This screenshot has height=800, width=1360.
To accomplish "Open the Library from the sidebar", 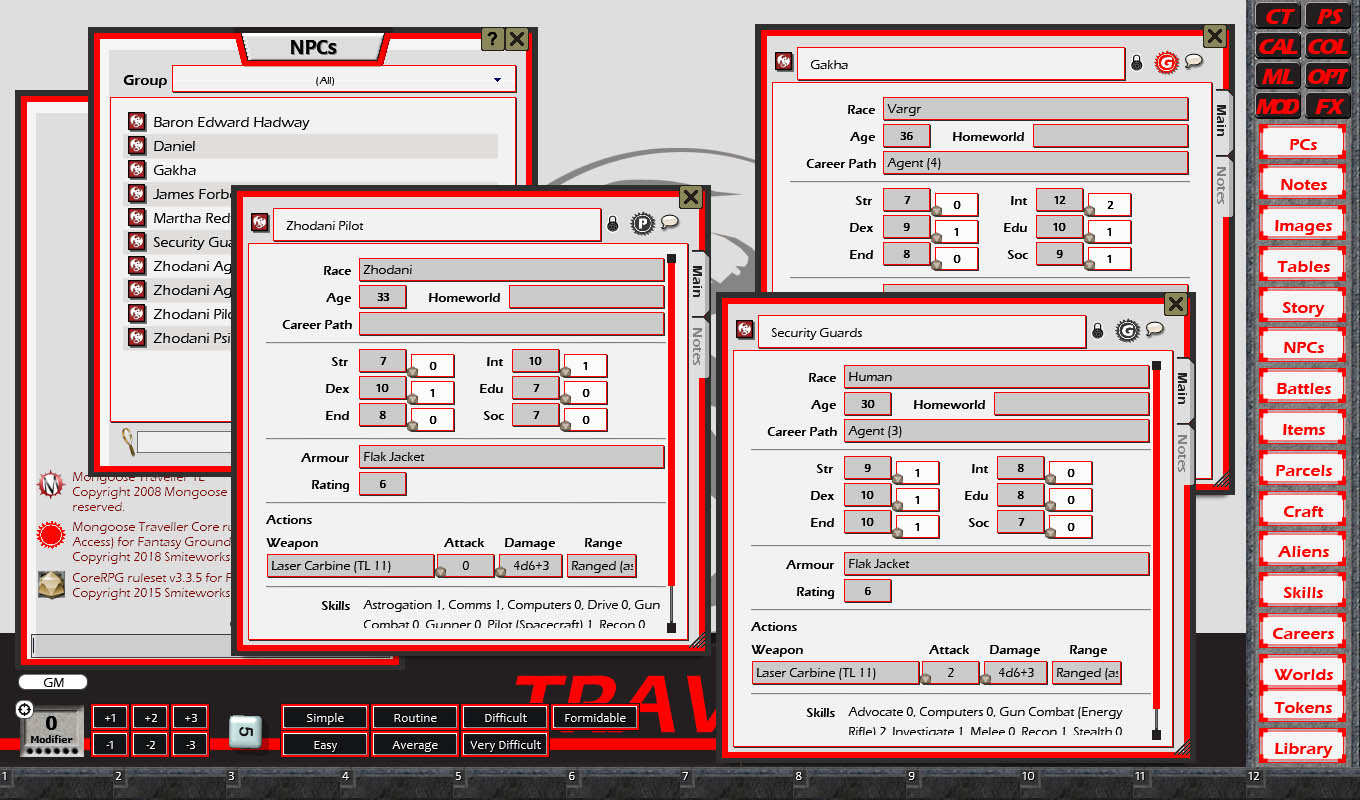I will pos(1302,747).
